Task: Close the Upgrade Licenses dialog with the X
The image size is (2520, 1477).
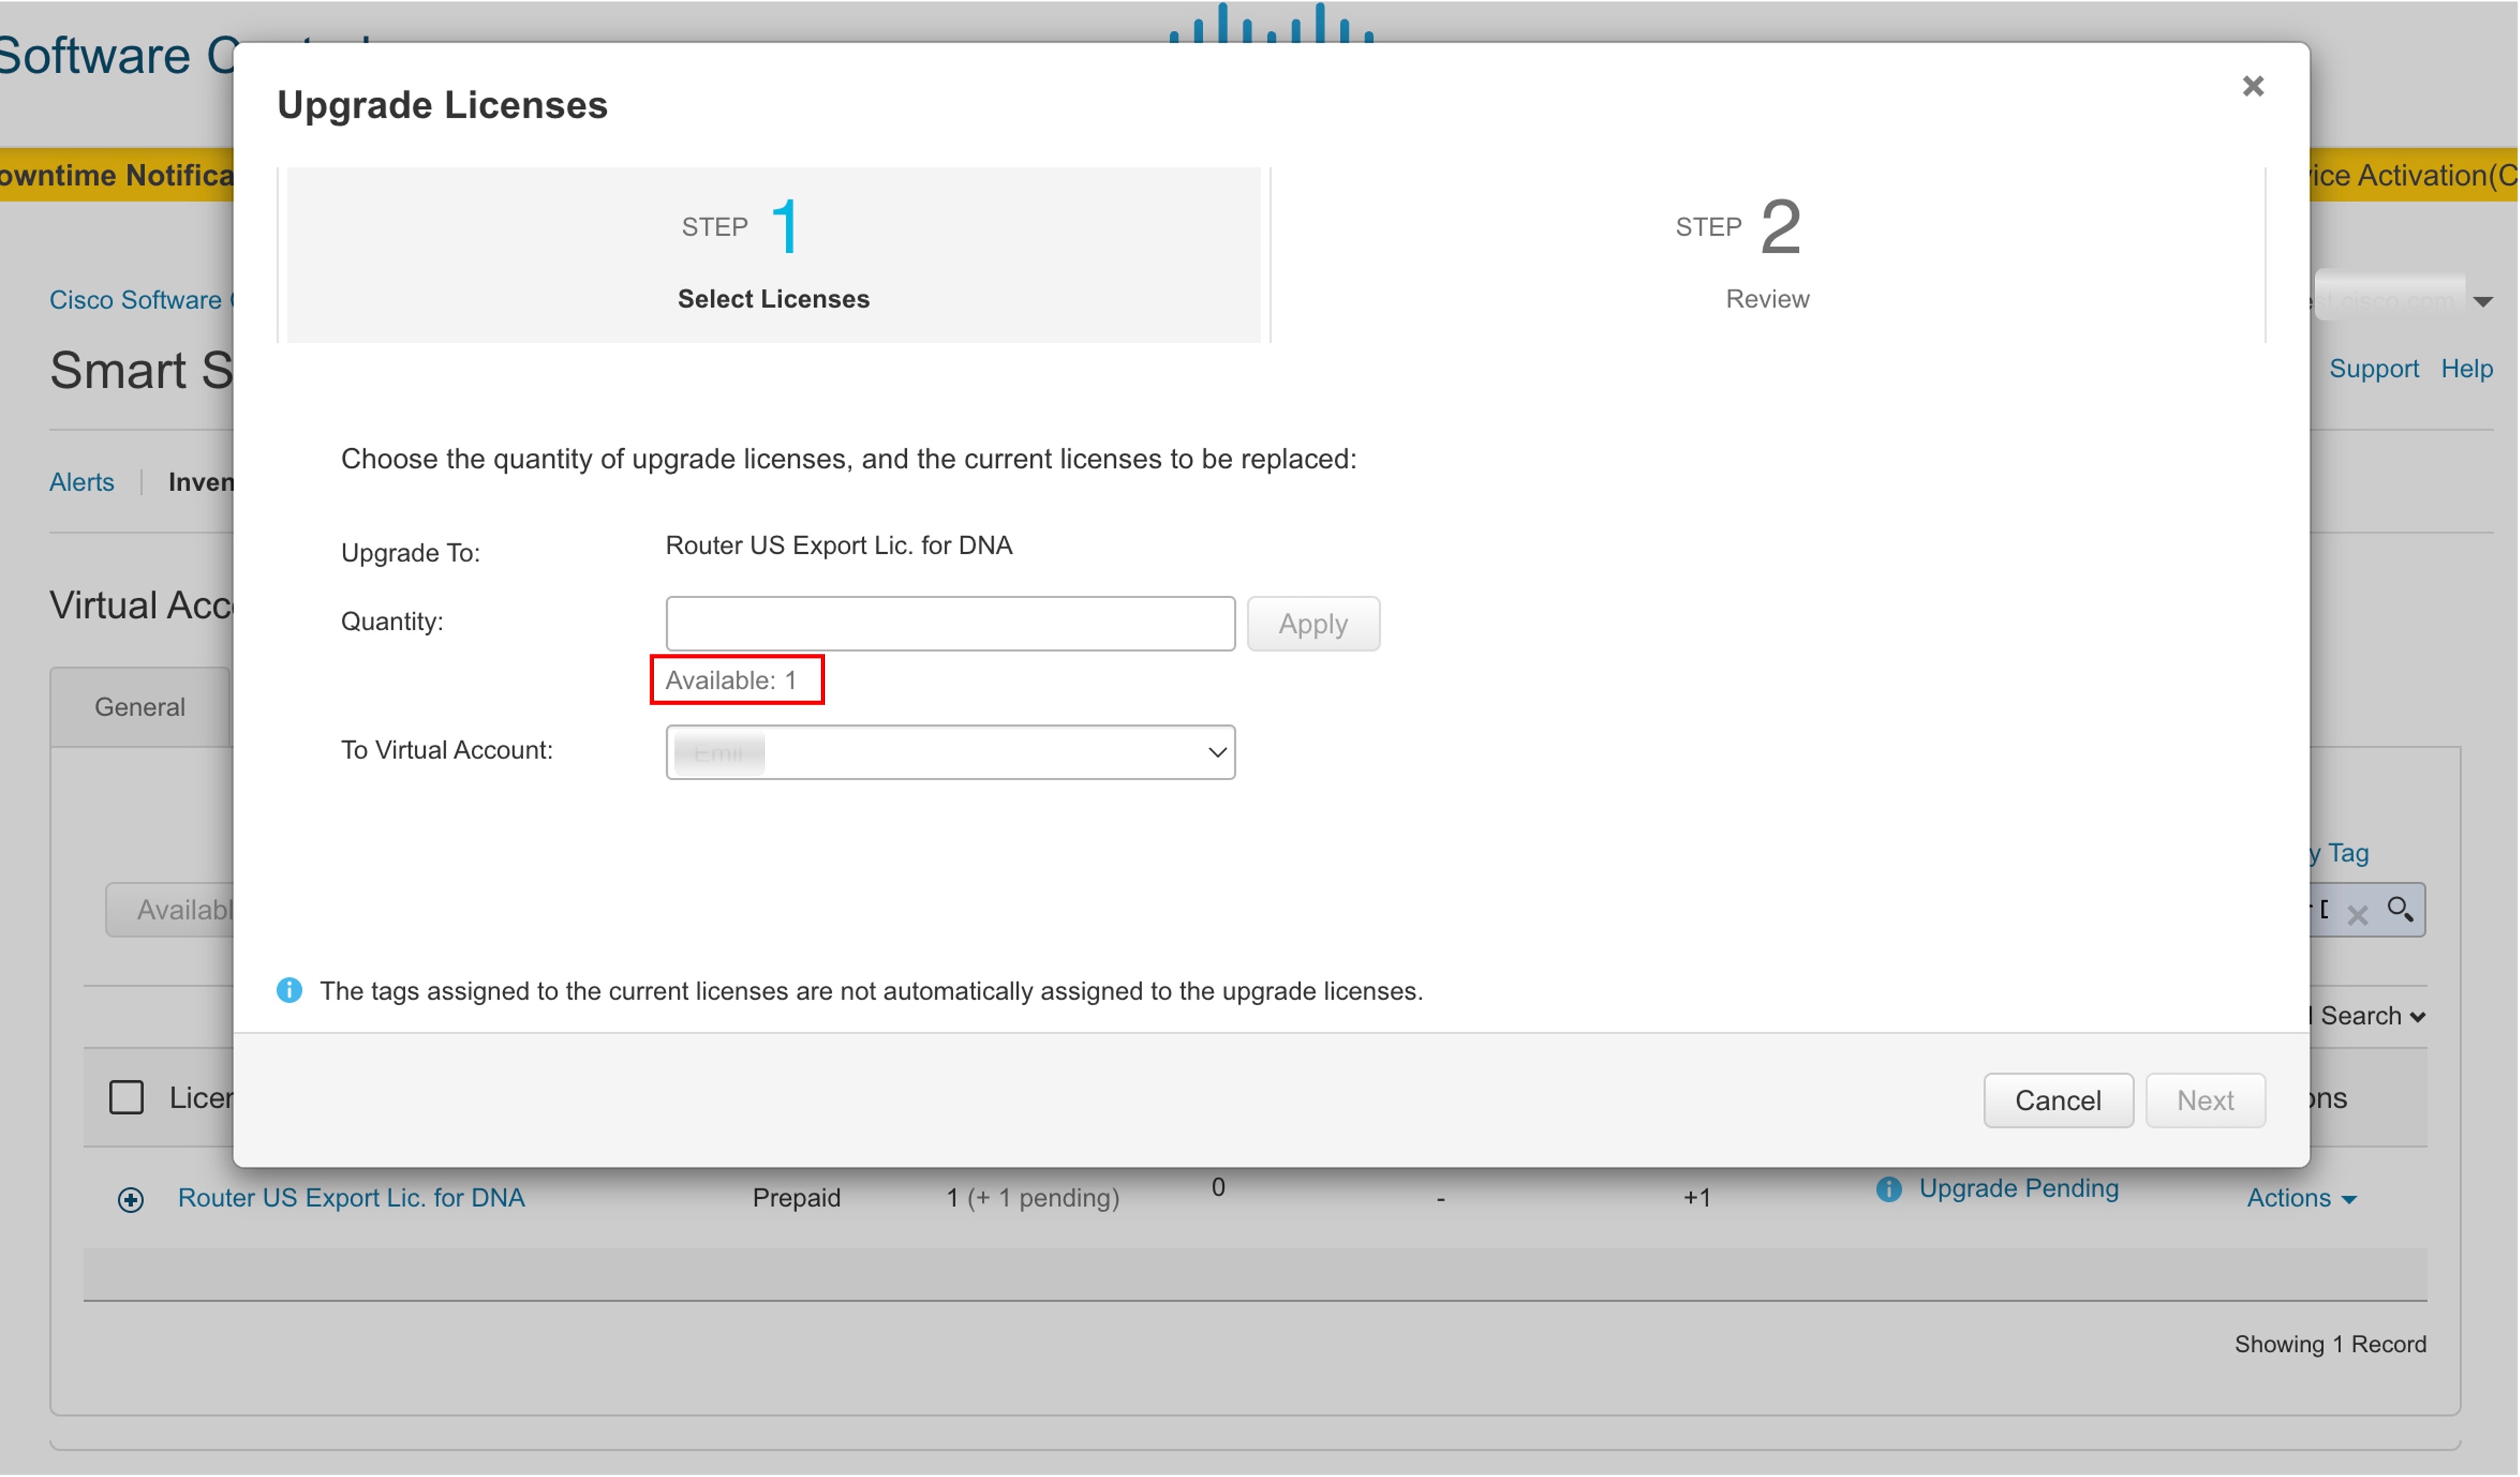Action: click(x=2253, y=86)
